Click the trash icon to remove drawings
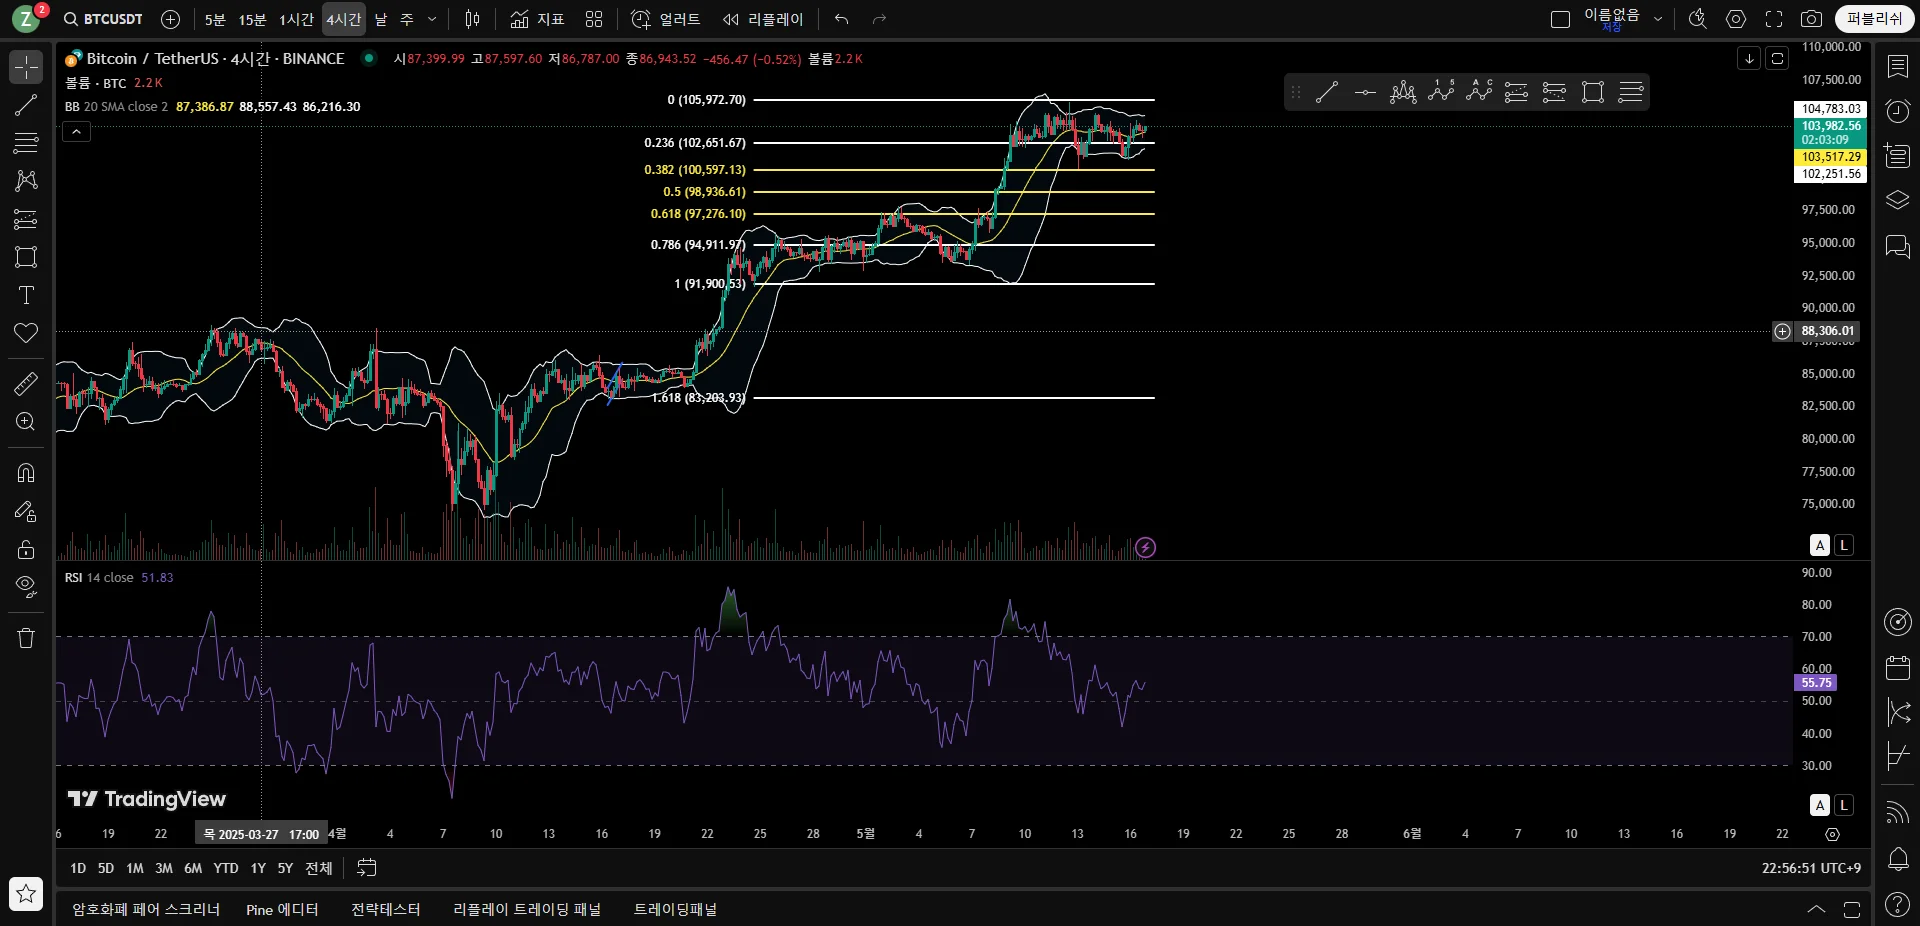The width and height of the screenshot is (1920, 926). pos(26,638)
